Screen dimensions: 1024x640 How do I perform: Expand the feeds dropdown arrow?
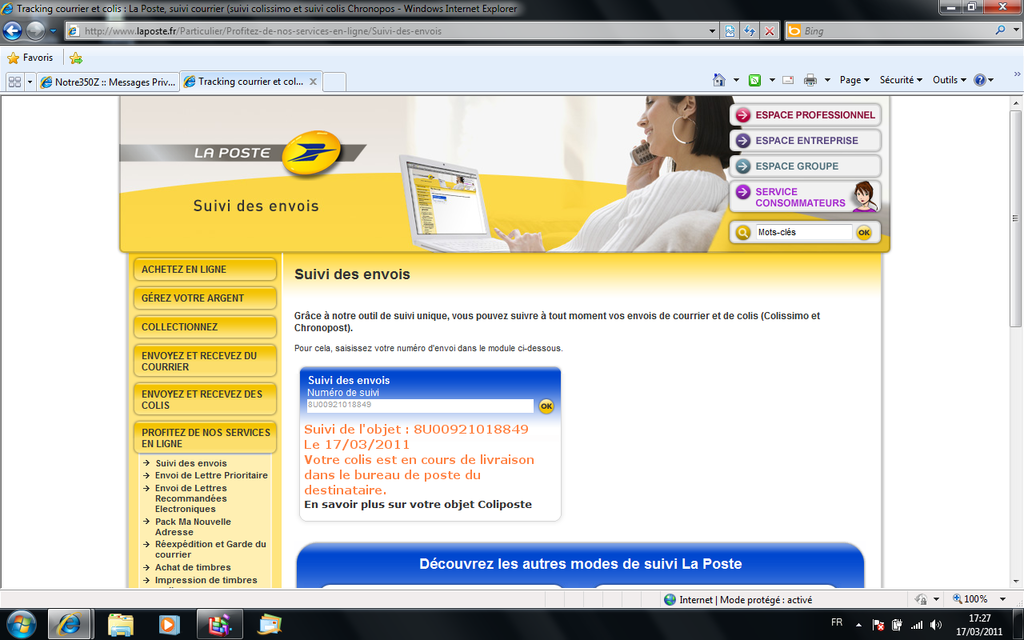pos(772,80)
